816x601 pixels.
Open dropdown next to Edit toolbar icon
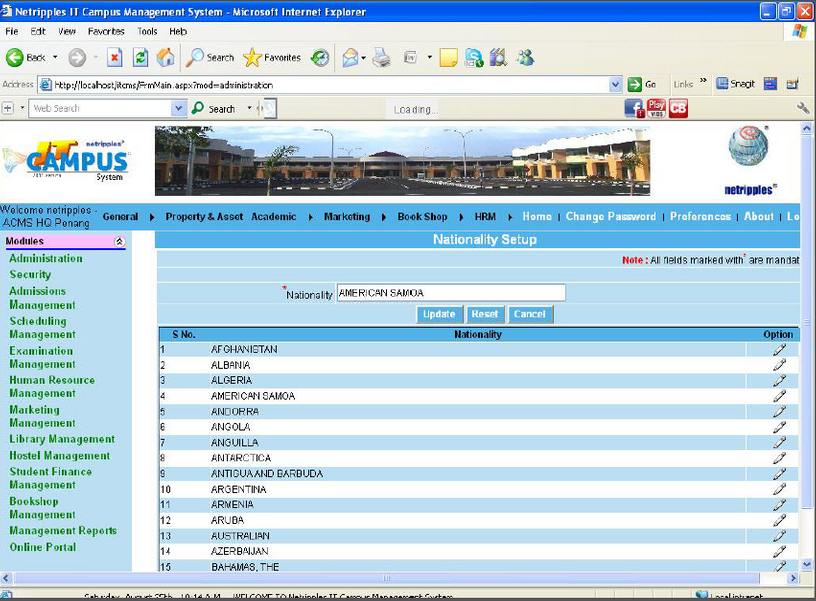click(x=429, y=57)
